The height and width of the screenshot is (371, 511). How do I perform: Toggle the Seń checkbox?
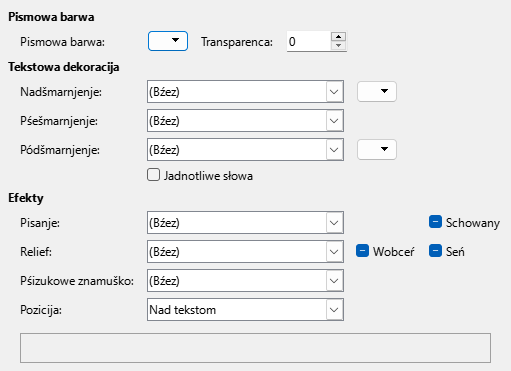point(435,251)
